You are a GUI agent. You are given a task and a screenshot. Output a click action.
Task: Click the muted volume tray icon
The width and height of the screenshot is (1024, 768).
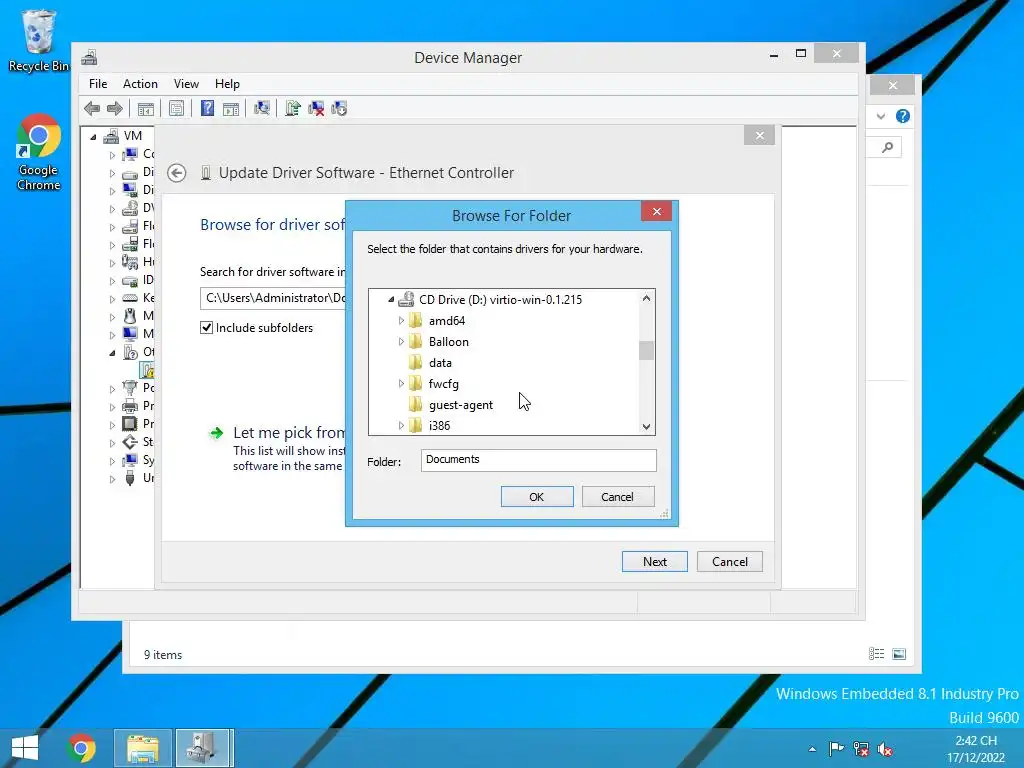pyautogui.click(x=885, y=749)
